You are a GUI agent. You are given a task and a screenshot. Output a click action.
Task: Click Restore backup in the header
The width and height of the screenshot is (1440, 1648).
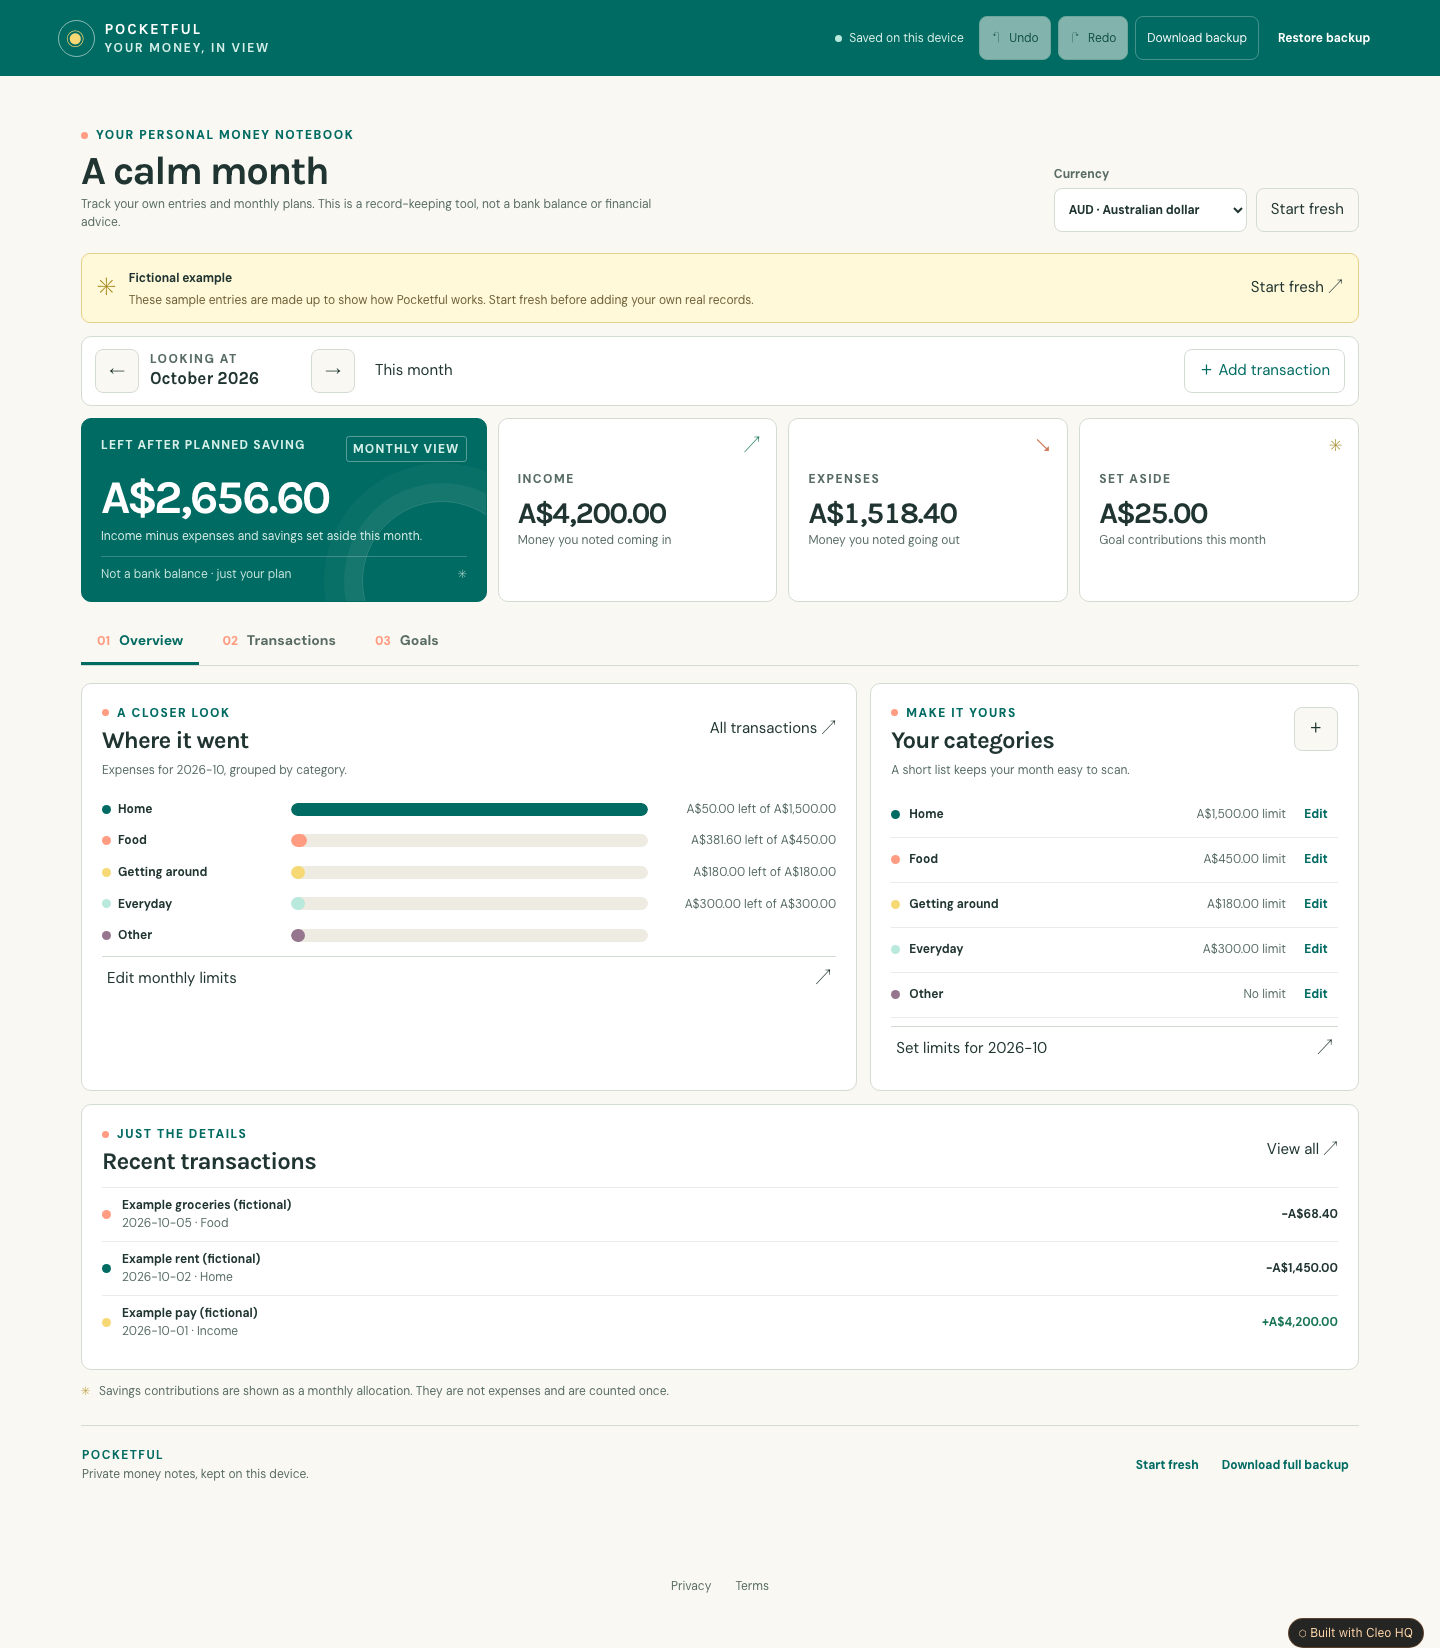click(x=1324, y=38)
